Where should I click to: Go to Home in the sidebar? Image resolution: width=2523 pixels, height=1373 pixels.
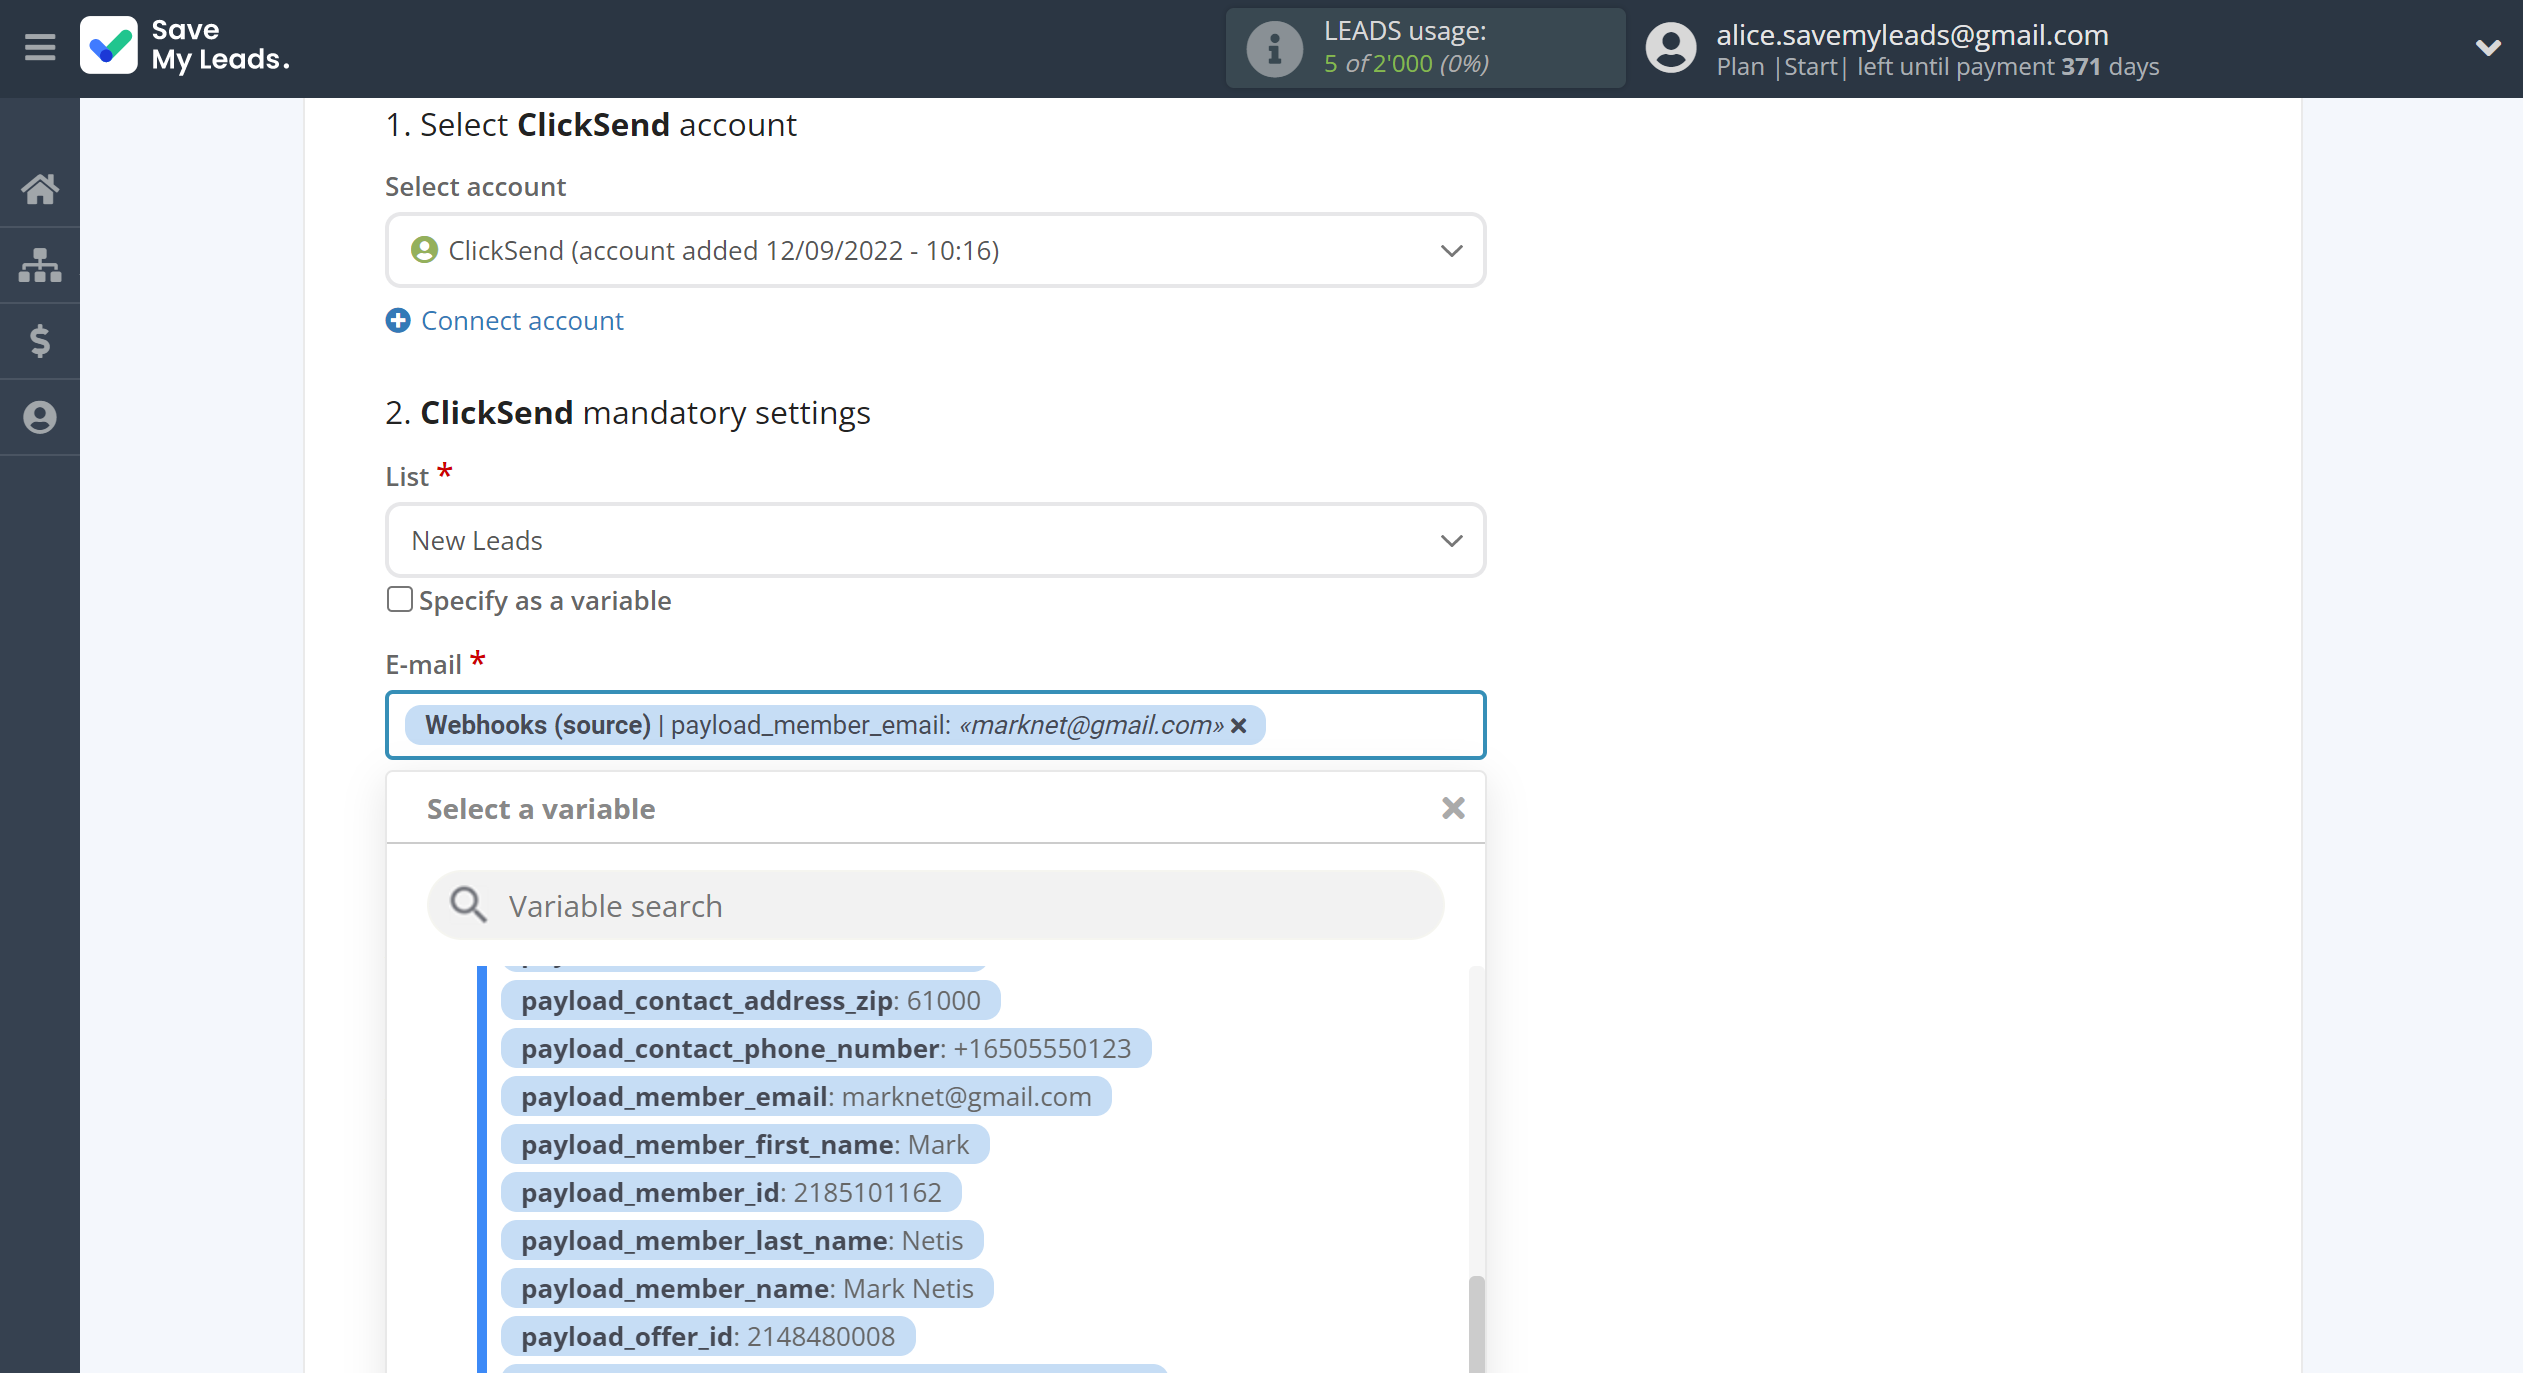pyautogui.click(x=40, y=188)
